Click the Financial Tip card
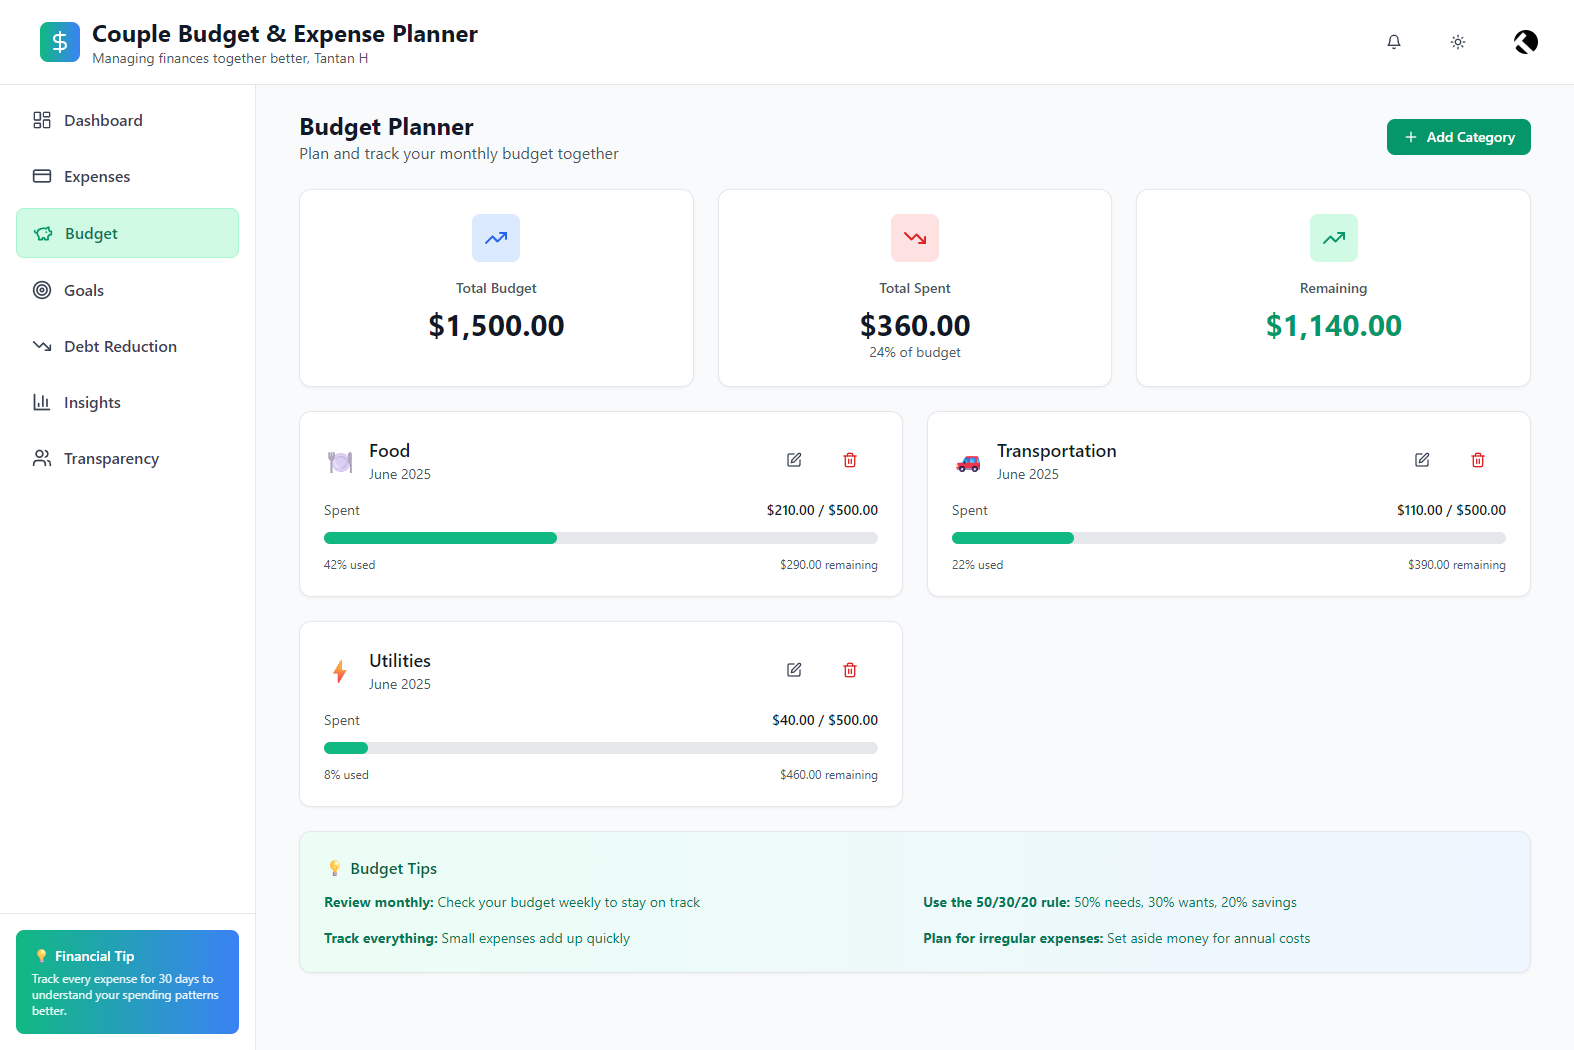This screenshot has width=1574, height=1050. (x=127, y=982)
